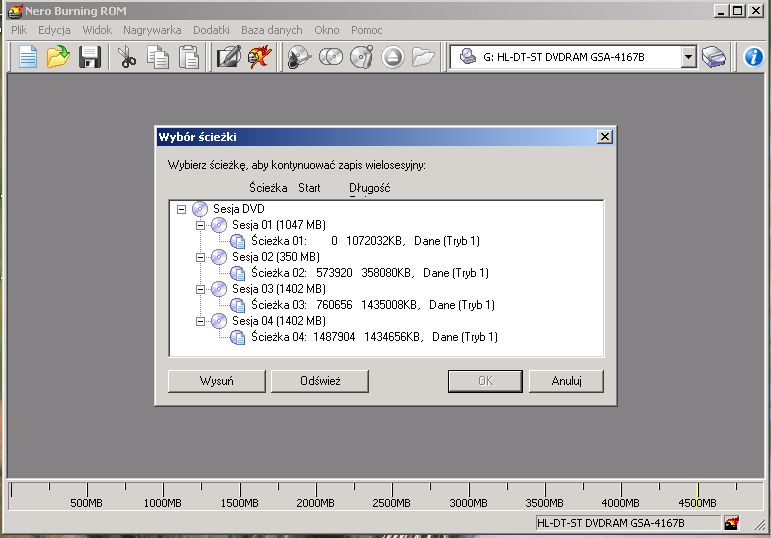The image size is (771, 538).
Task: Click the Anuluj button
Action: [x=566, y=381]
